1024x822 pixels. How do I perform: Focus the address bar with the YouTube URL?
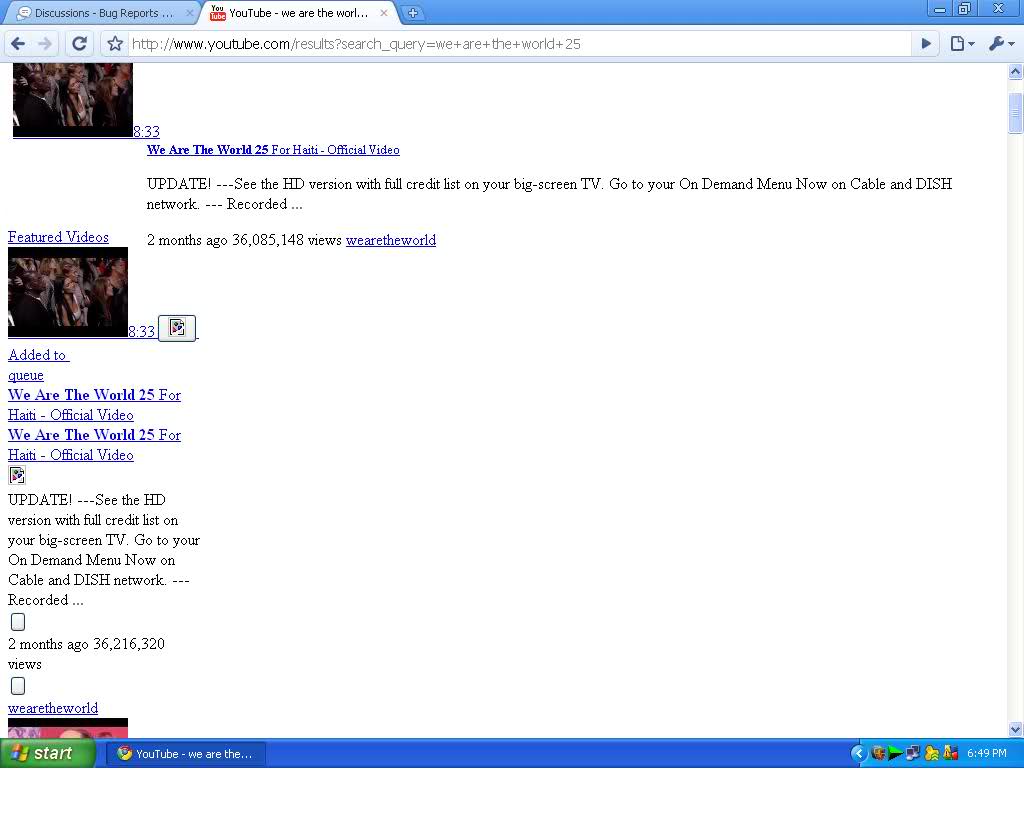pyautogui.click(x=519, y=44)
